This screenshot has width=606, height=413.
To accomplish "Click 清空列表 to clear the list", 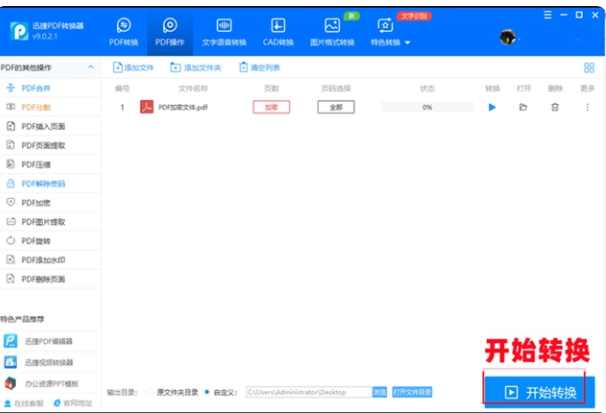I will (x=259, y=68).
